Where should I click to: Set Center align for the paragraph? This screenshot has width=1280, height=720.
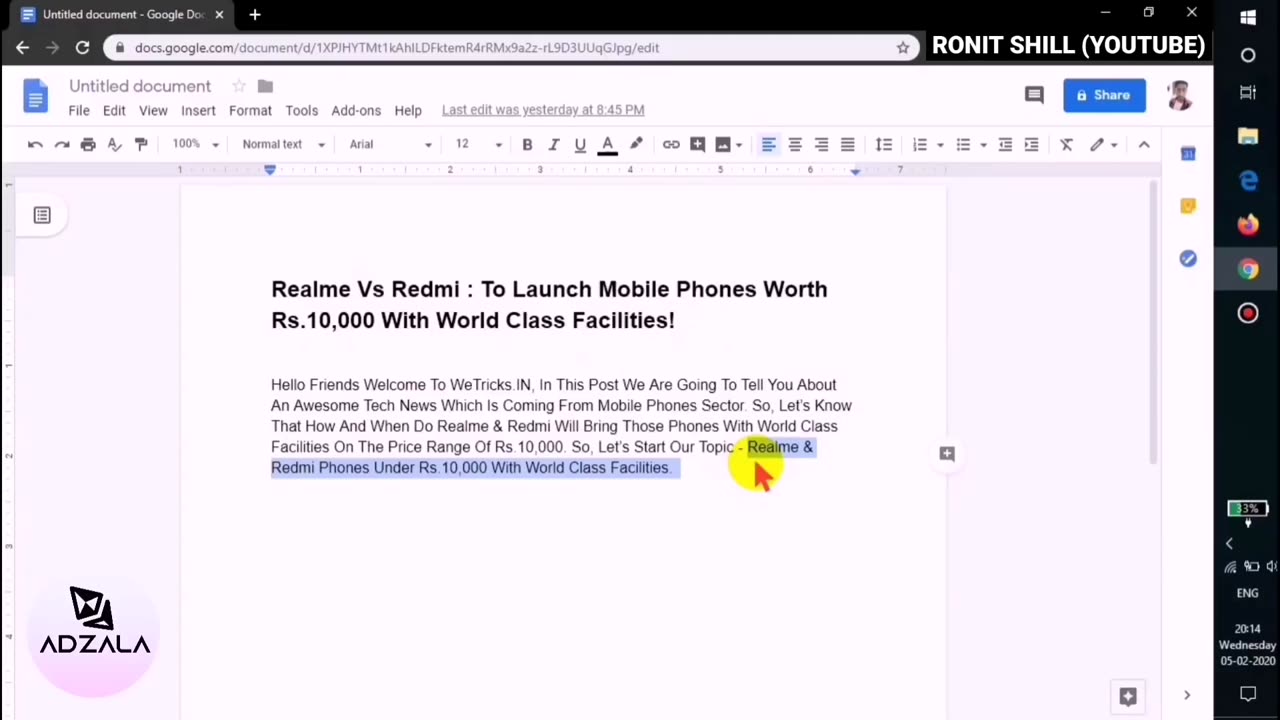pyautogui.click(x=795, y=145)
